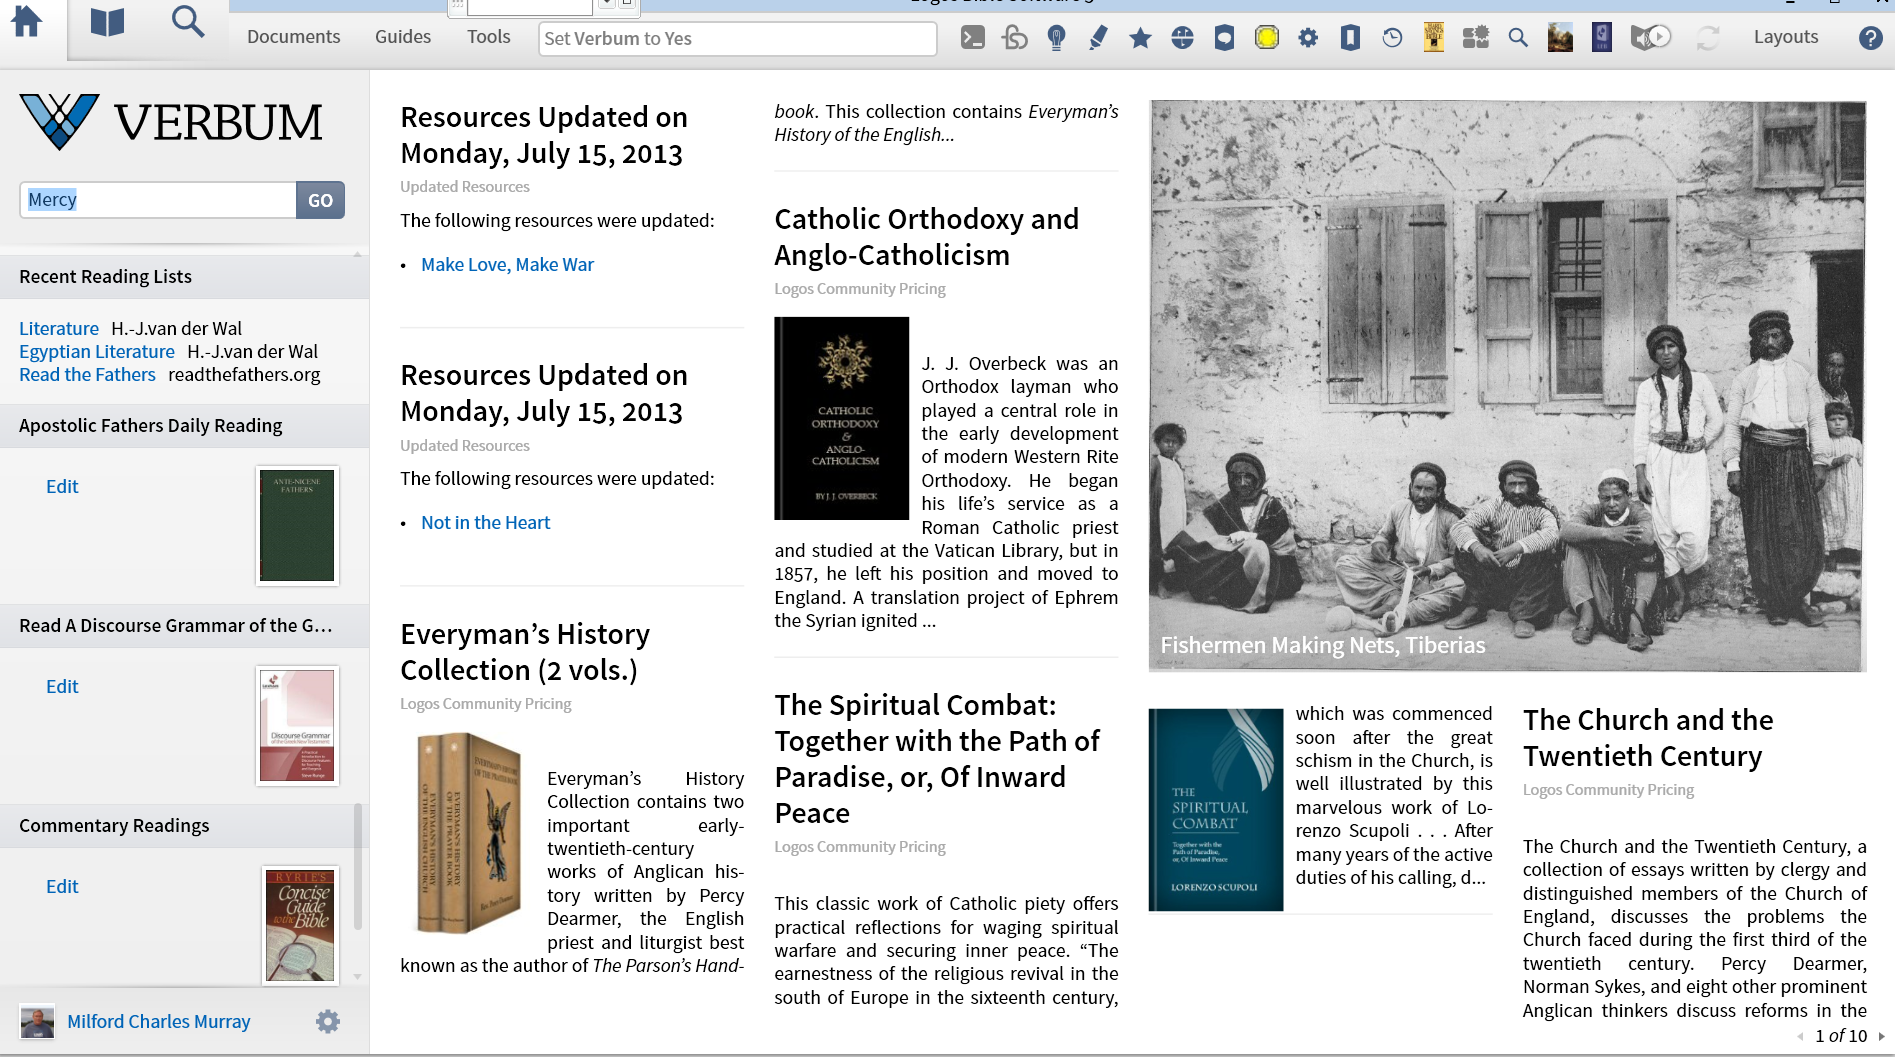Click the GO button beside Mercy

320,200
